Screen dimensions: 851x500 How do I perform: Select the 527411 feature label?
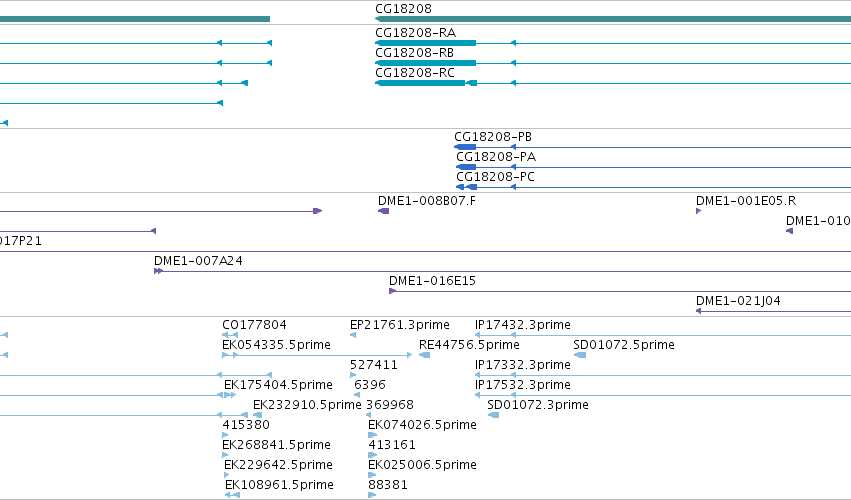click(373, 365)
